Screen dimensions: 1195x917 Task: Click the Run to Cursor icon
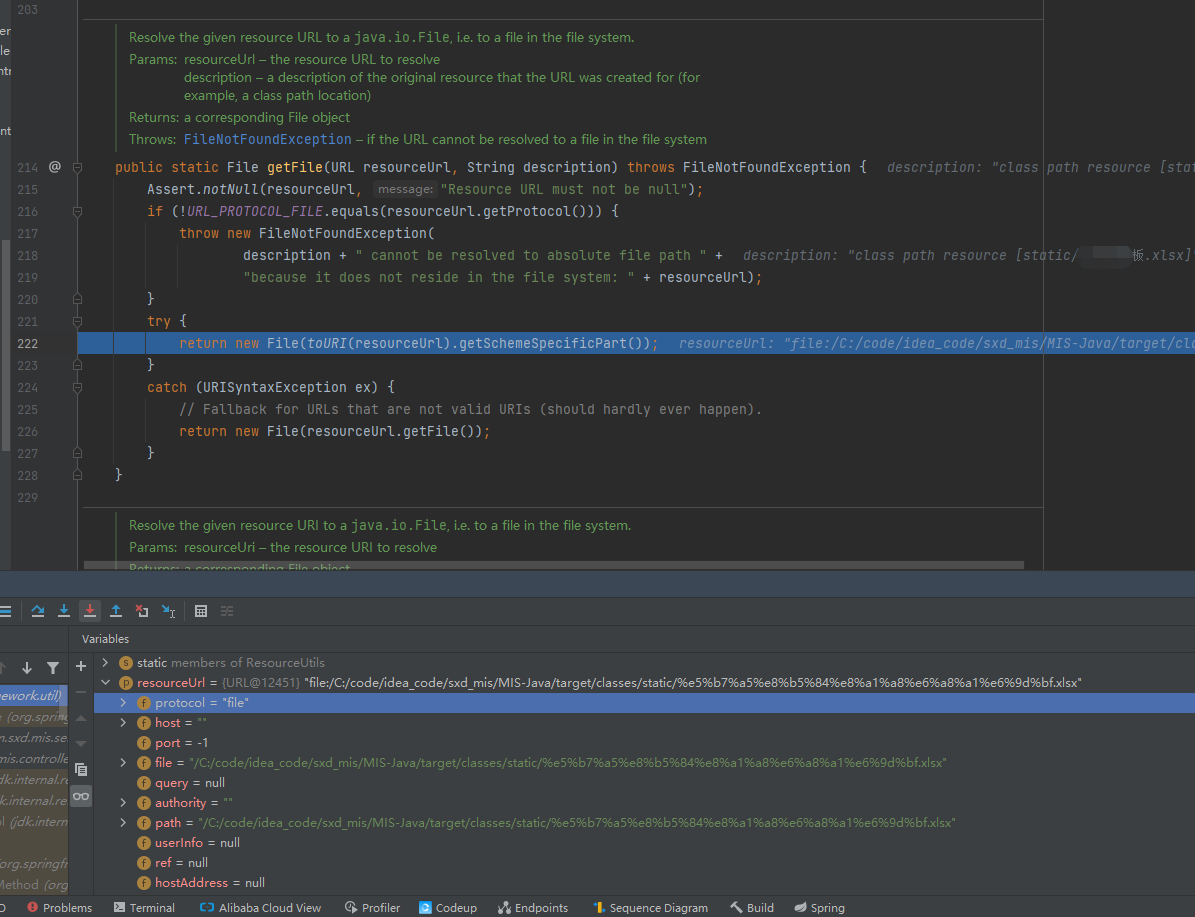[168, 611]
